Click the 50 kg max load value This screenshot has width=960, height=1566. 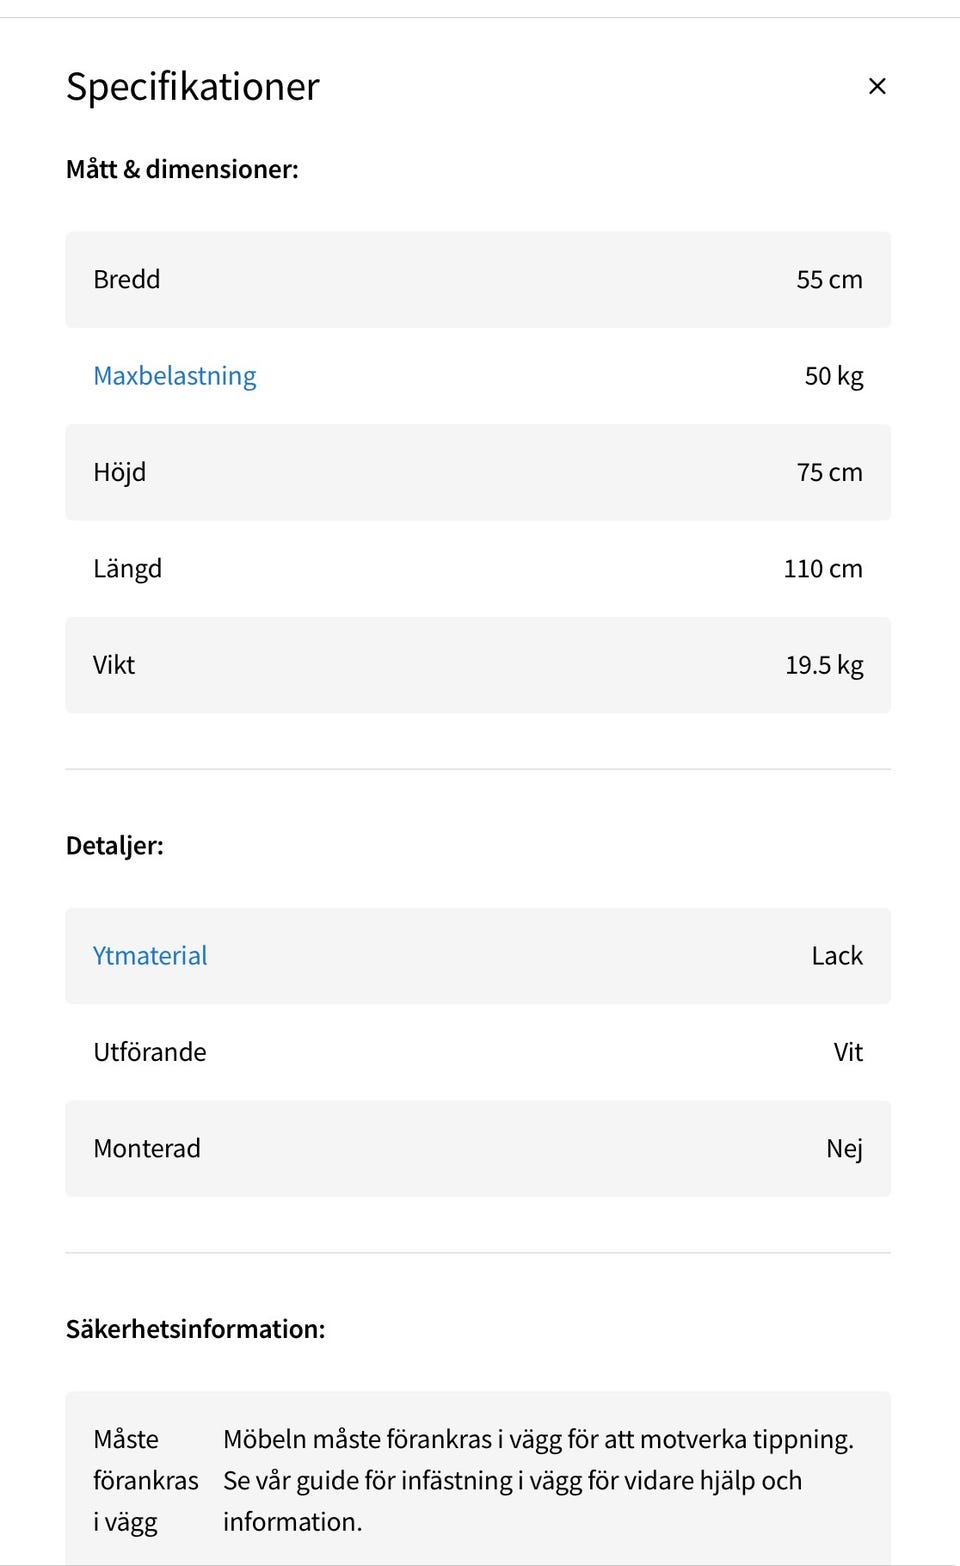coord(833,376)
